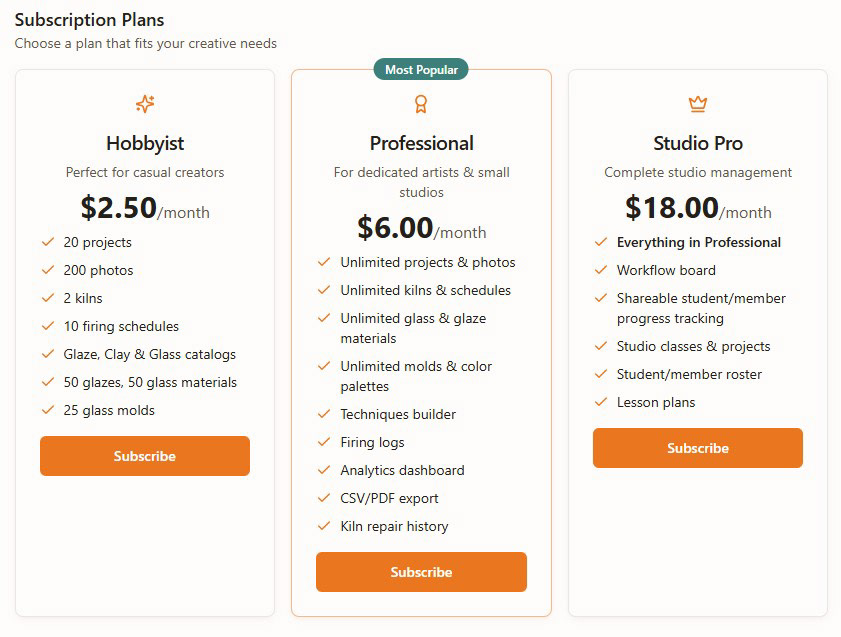Click "Workflow board" feature text

click(x=666, y=270)
